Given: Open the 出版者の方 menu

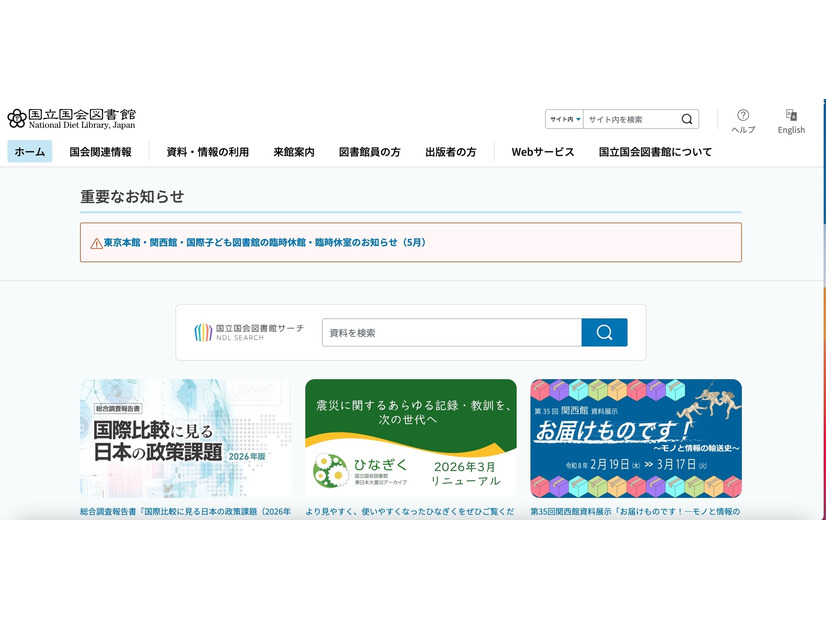Looking at the screenshot, I should [450, 152].
